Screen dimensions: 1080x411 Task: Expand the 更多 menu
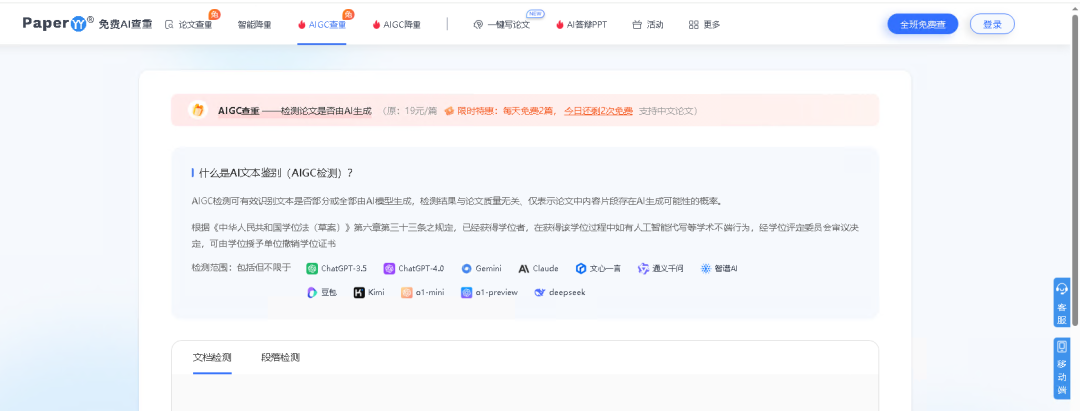pyautogui.click(x=704, y=25)
